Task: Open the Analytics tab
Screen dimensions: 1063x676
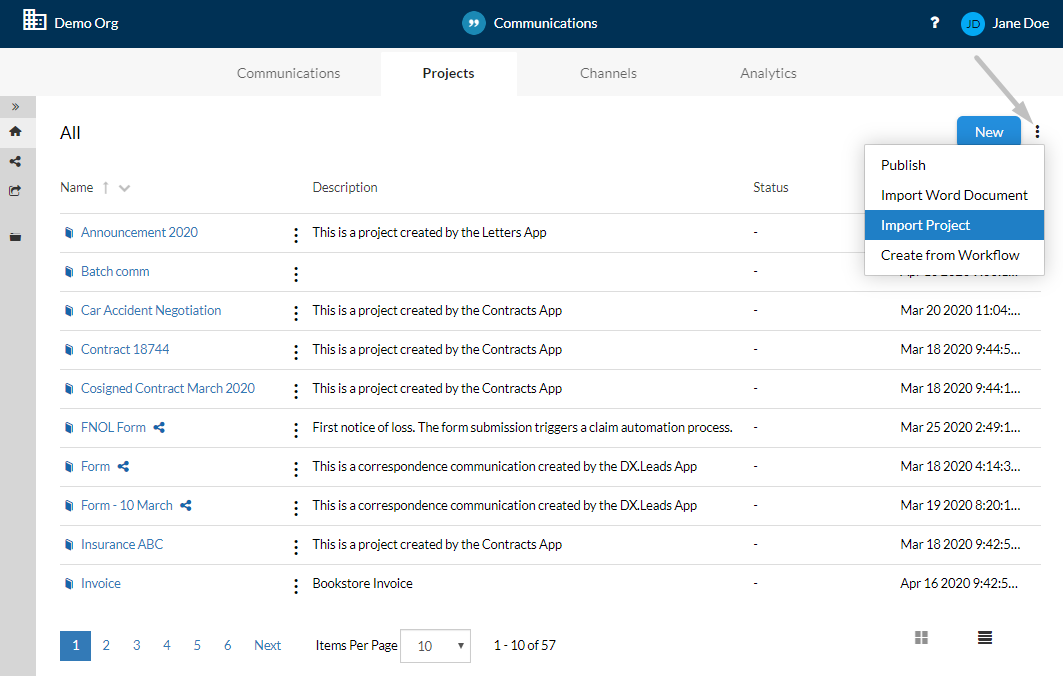Action: (x=768, y=73)
